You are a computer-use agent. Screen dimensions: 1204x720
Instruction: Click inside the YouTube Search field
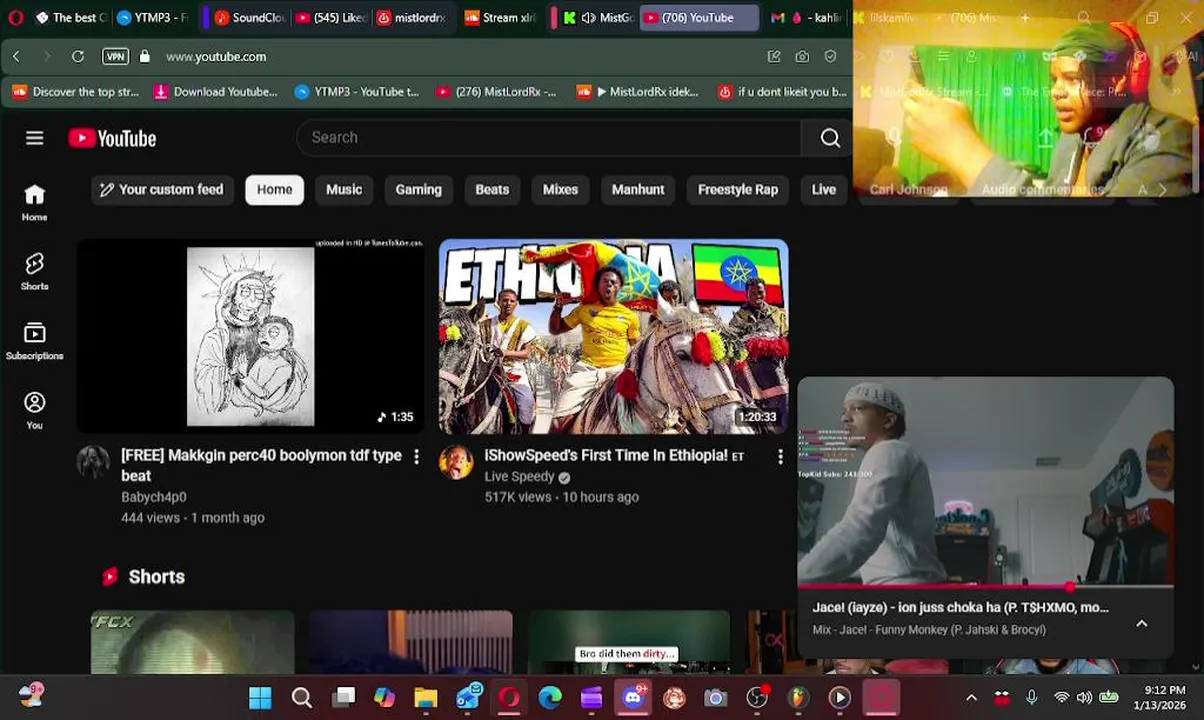[548, 138]
